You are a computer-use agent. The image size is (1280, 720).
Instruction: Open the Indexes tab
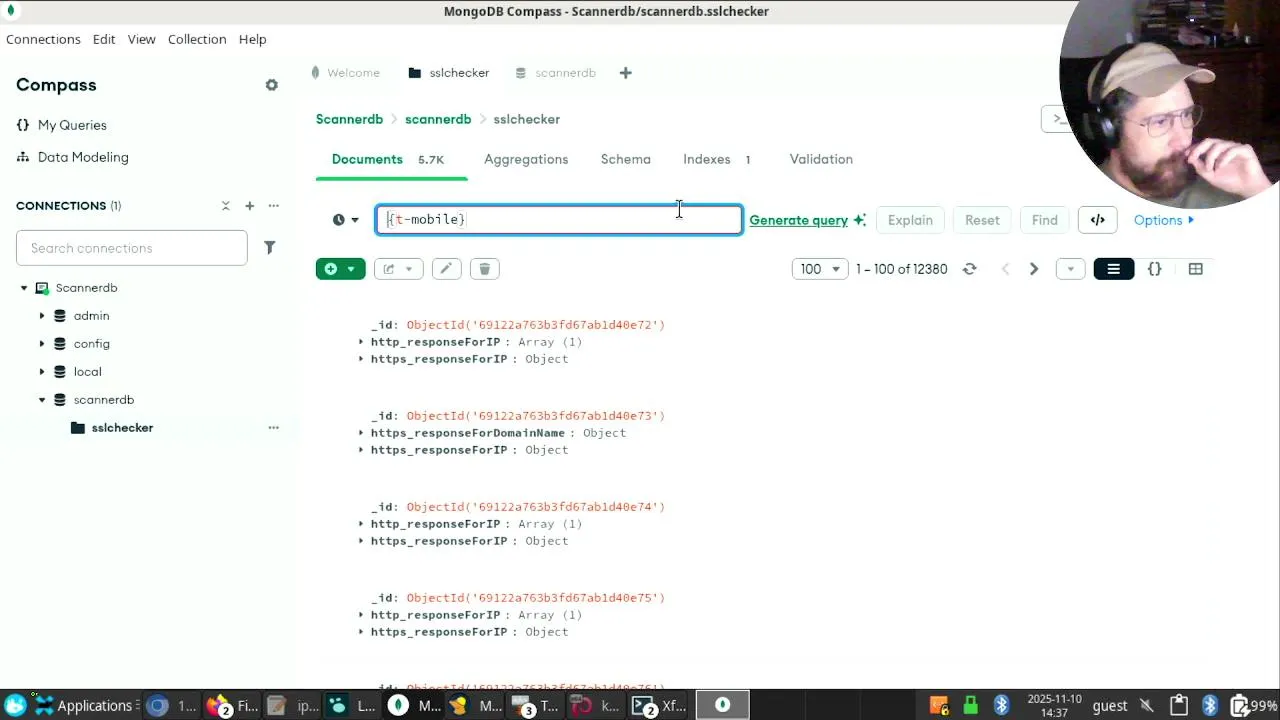pyautogui.click(x=716, y=159)
